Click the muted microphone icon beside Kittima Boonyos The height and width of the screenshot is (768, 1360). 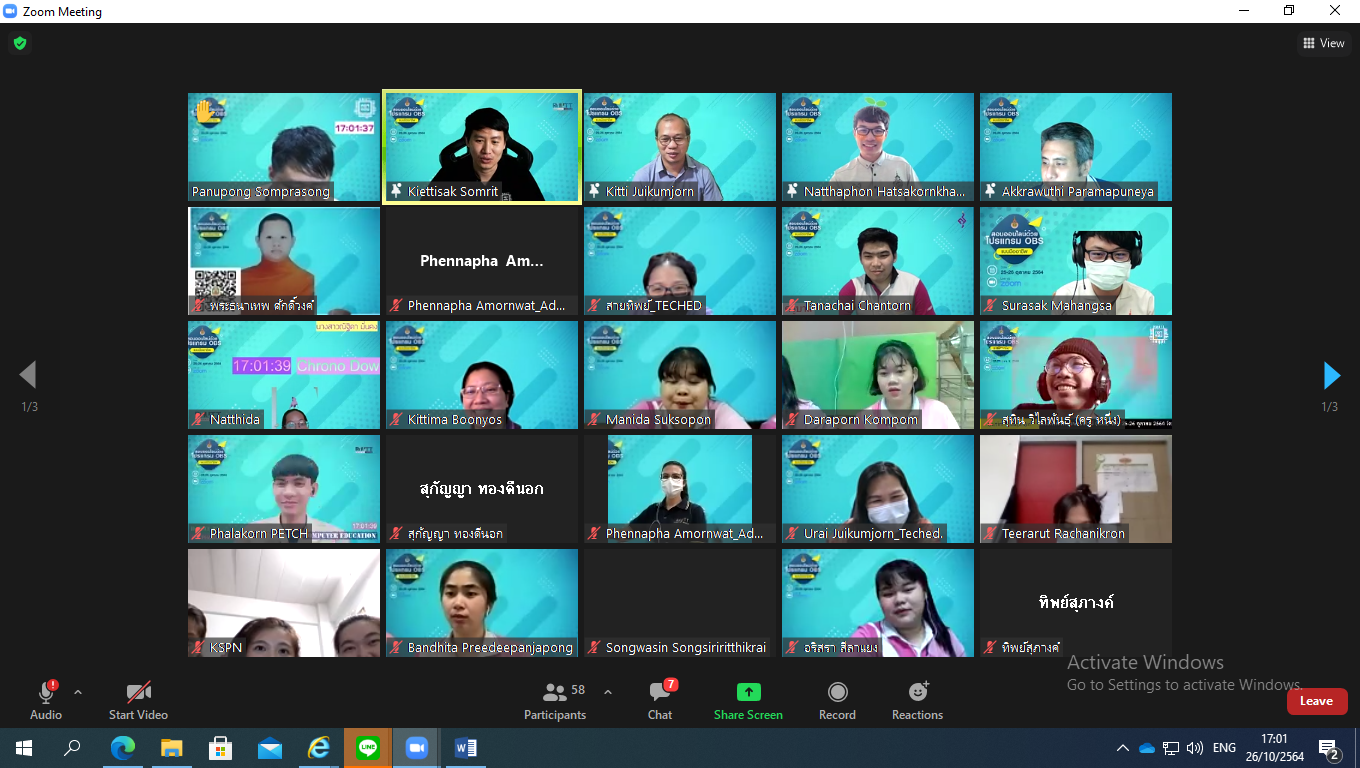coord(396,419)
